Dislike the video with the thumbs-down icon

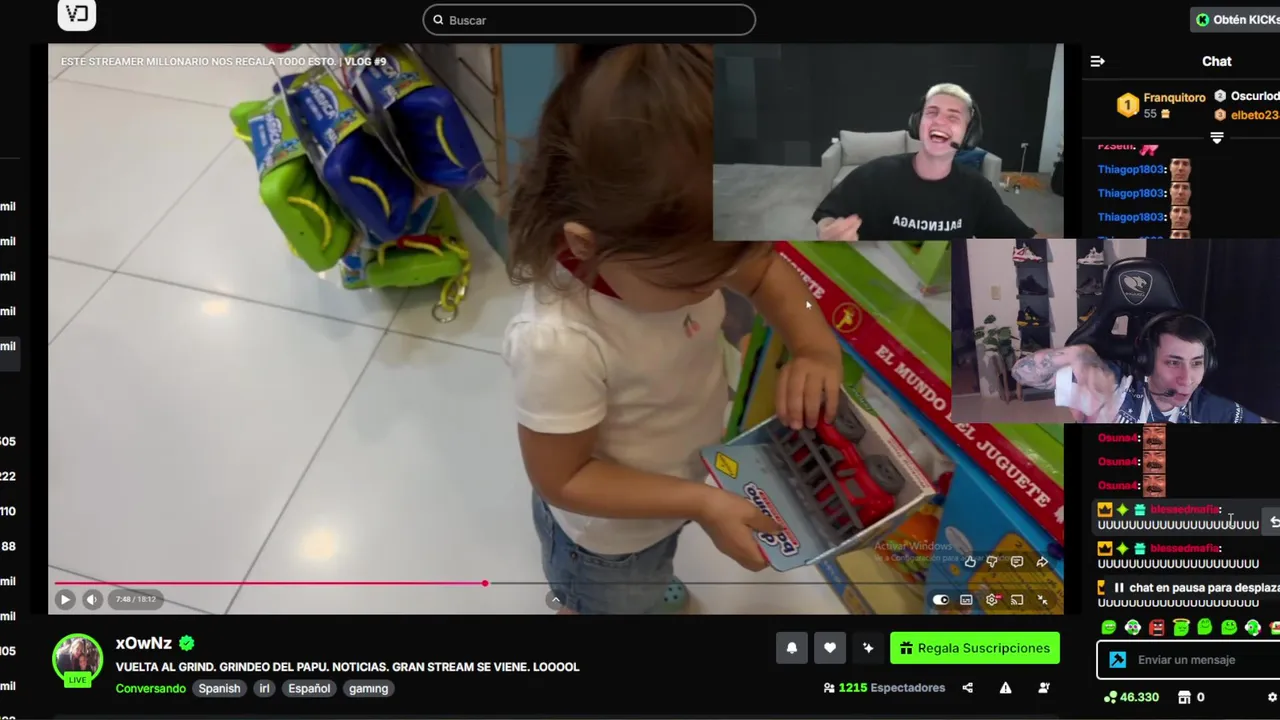click(x=992, y=562)
